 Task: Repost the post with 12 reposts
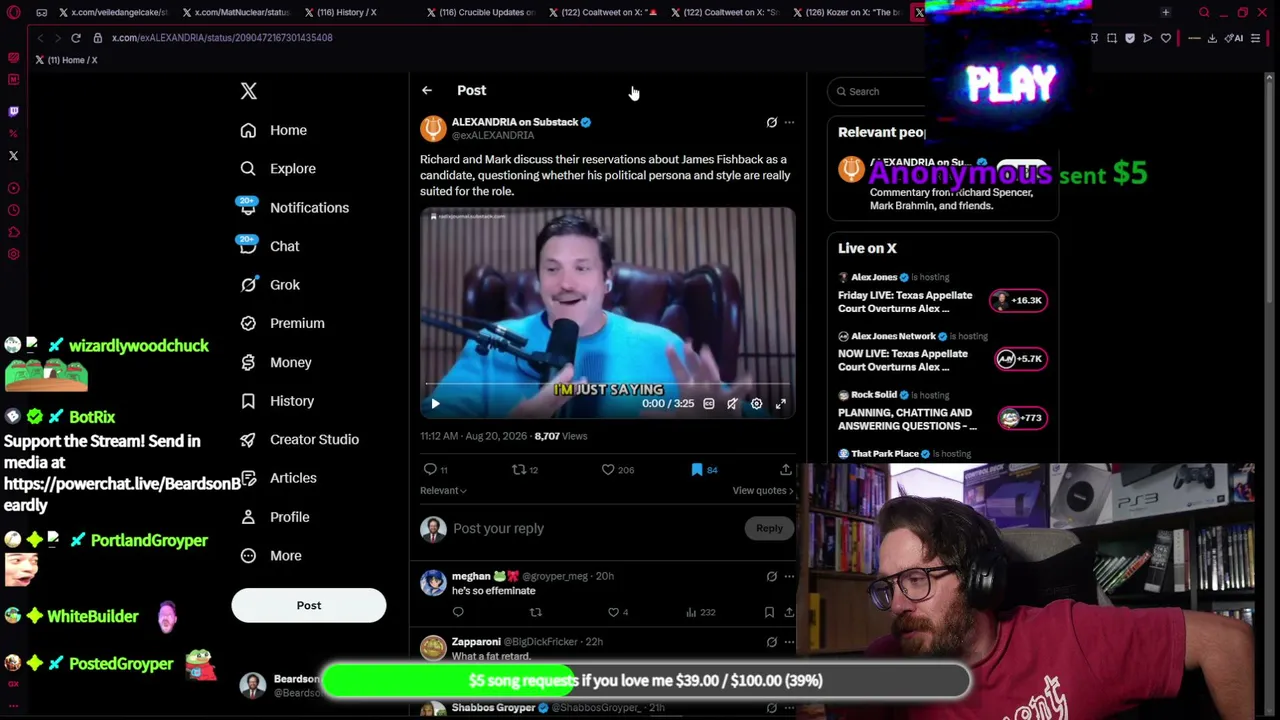click(x=518, y=469)
